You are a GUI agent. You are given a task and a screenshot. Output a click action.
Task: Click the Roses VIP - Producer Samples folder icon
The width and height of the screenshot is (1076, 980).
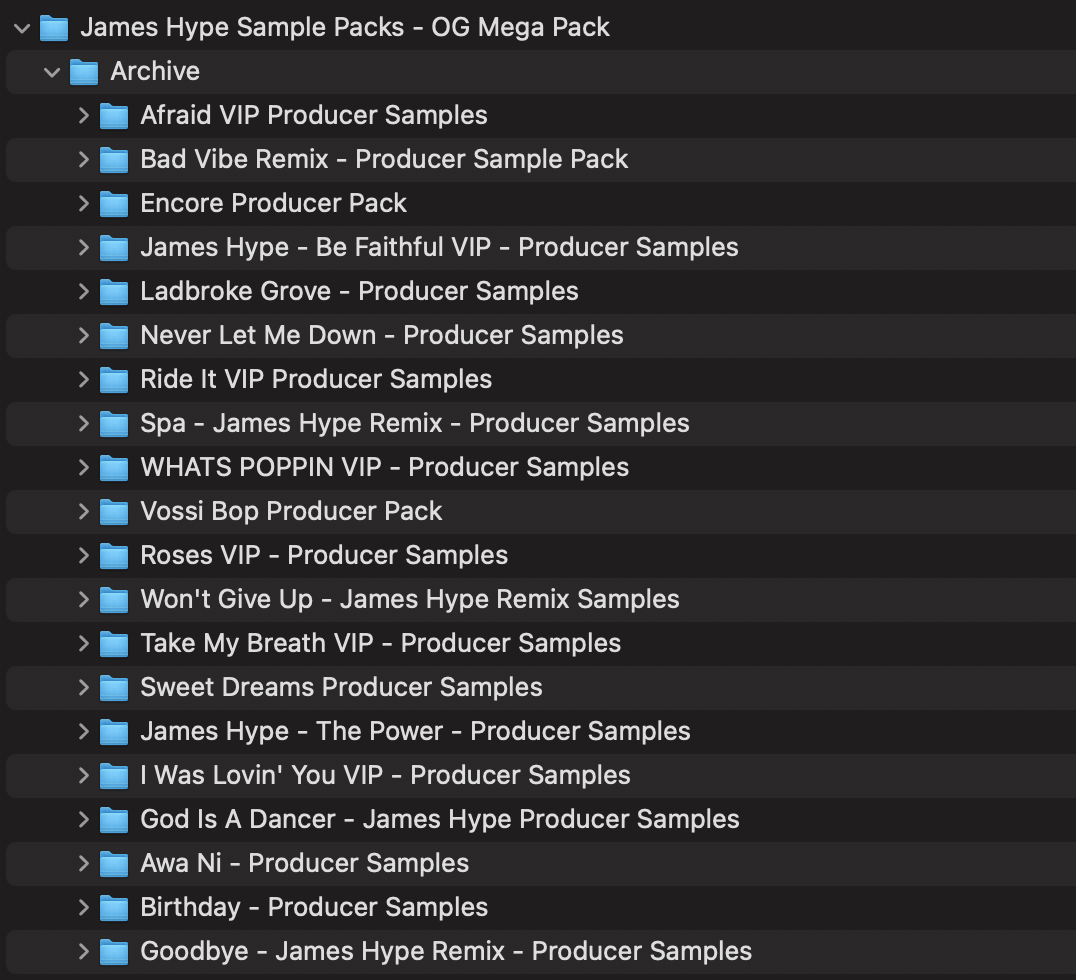click(x=114, y=555)
